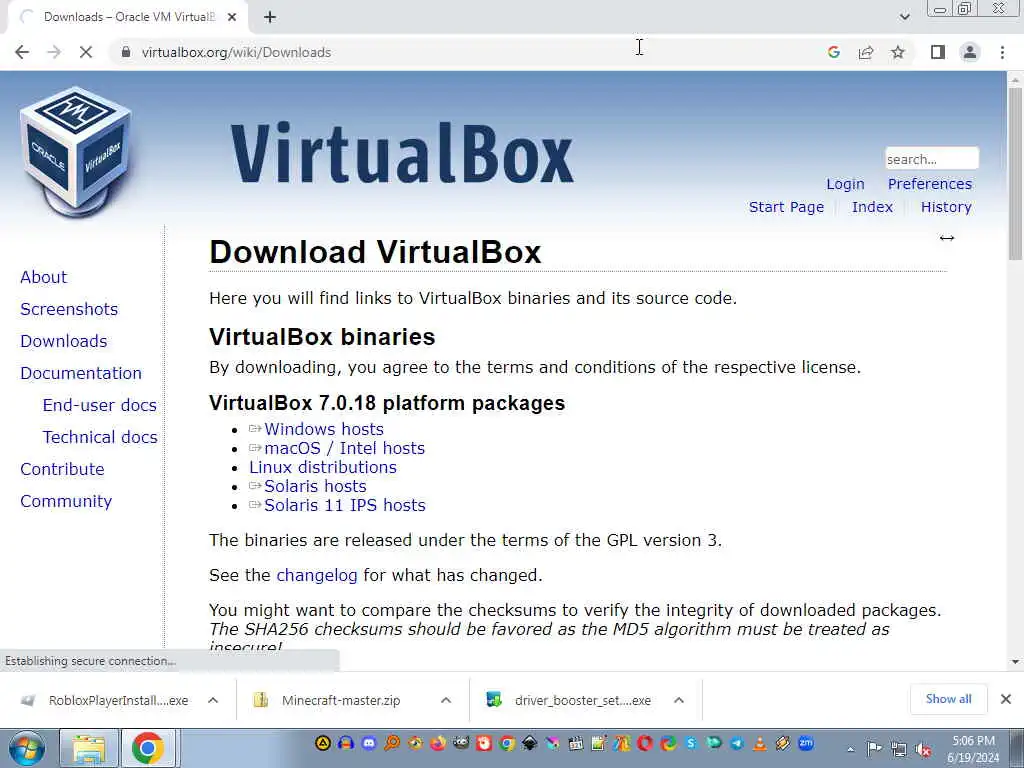The image size is (1024, 768).
Task: Launch Skype from the taskbar
Action: point(691,743)
